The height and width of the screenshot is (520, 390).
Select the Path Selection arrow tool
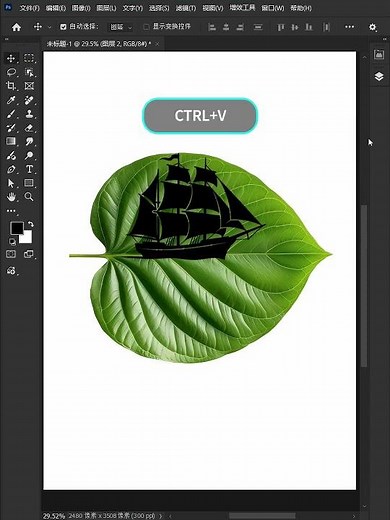11,183
